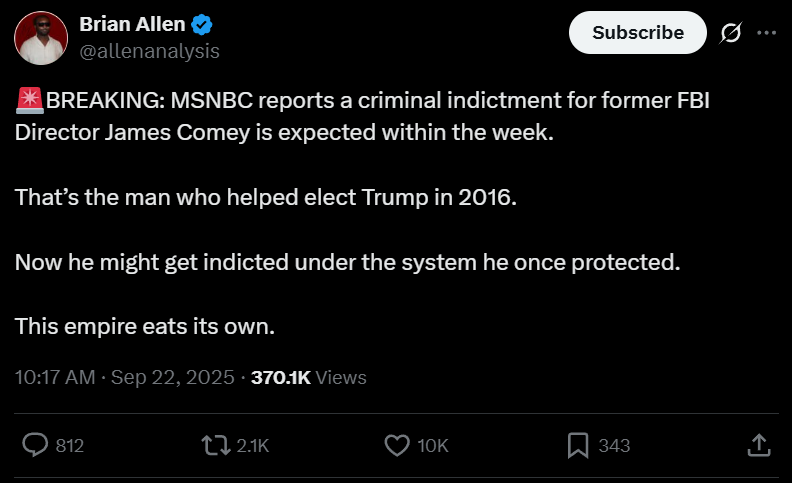This screenshot has width=792, height=483.
Task: Like the post with the heart icon
Action: coord(397,445)
